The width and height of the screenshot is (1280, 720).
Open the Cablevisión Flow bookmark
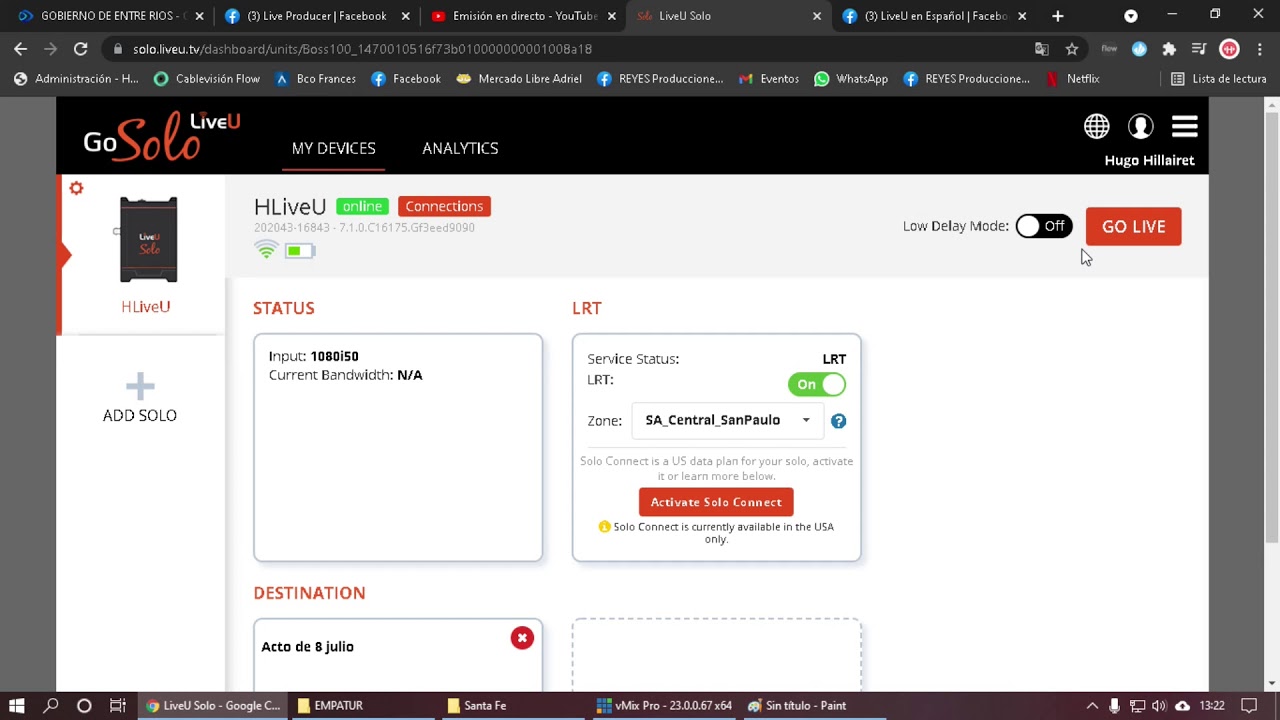click(x=207, y=78)
